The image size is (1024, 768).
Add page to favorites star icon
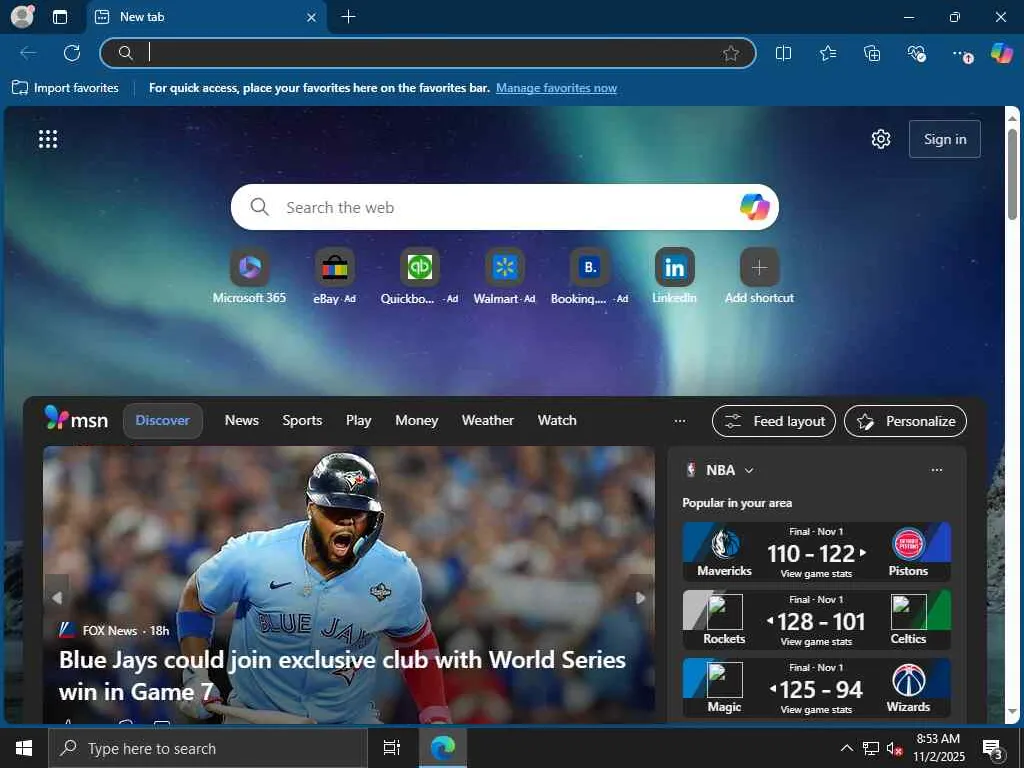click(731, 53)
